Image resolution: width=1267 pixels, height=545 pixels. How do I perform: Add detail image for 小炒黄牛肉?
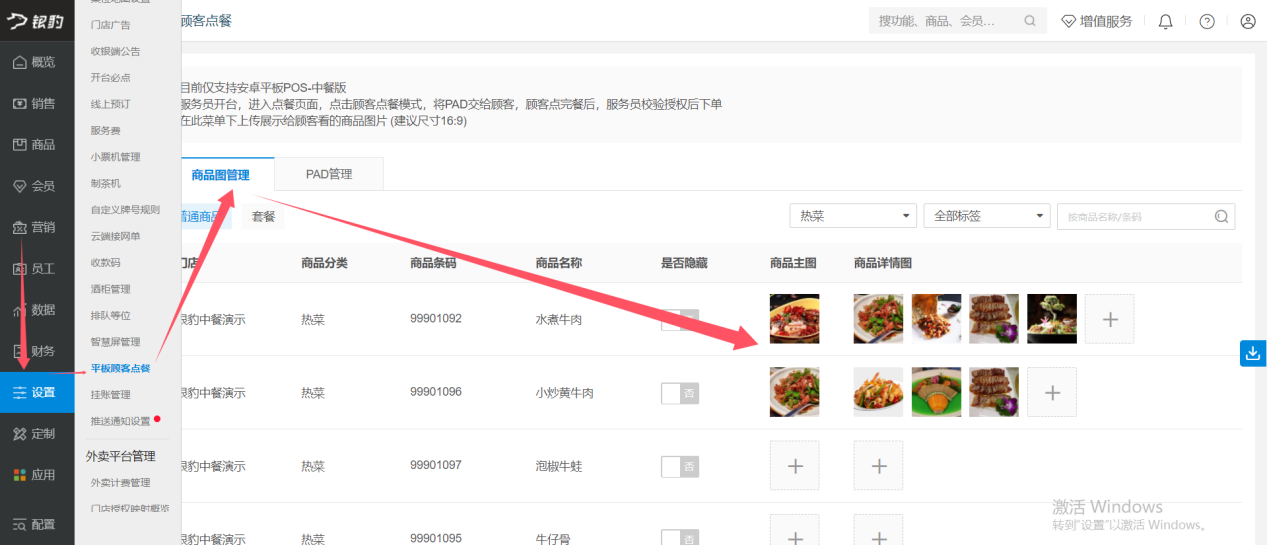[1052, 393]
